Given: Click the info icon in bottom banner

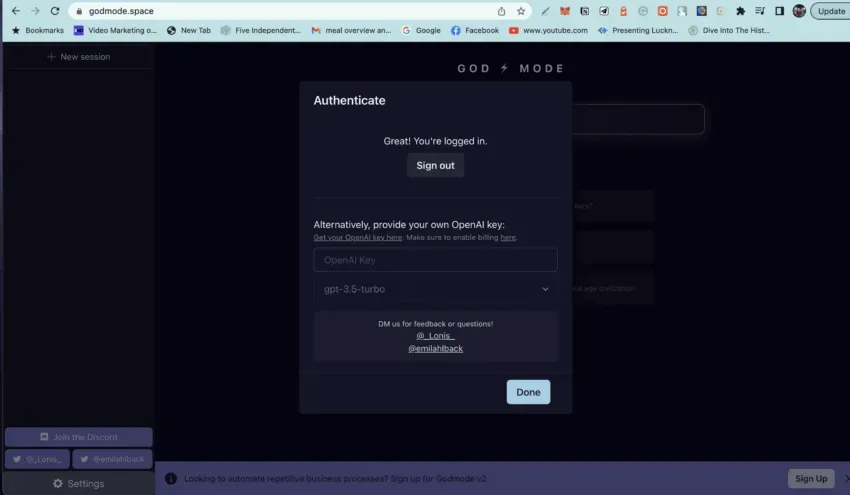Looking at the screenshot, I should pos(171,478).
